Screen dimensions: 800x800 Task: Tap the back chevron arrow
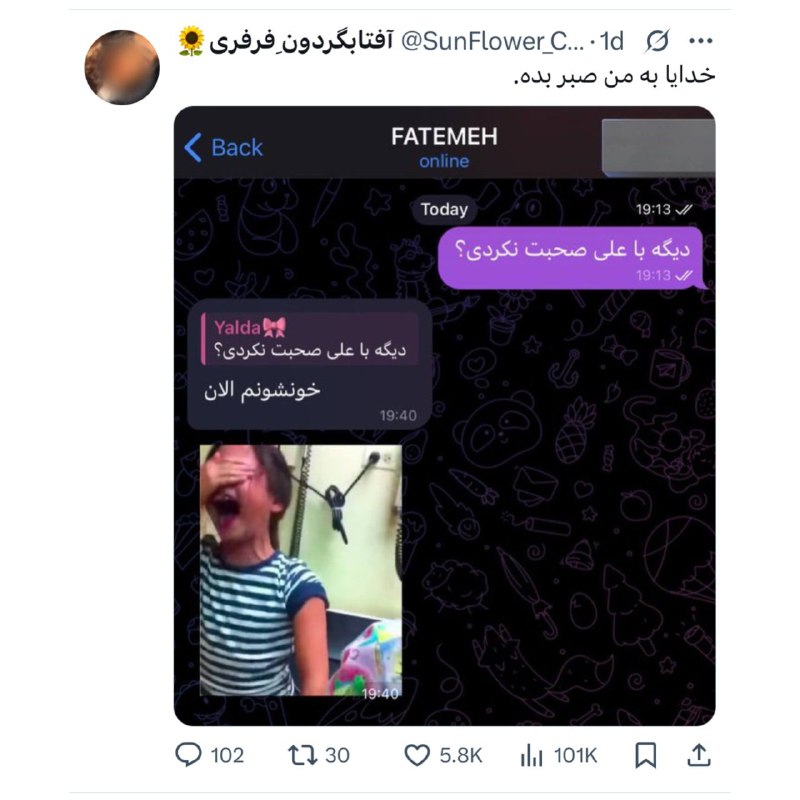(x=193, y=148)
